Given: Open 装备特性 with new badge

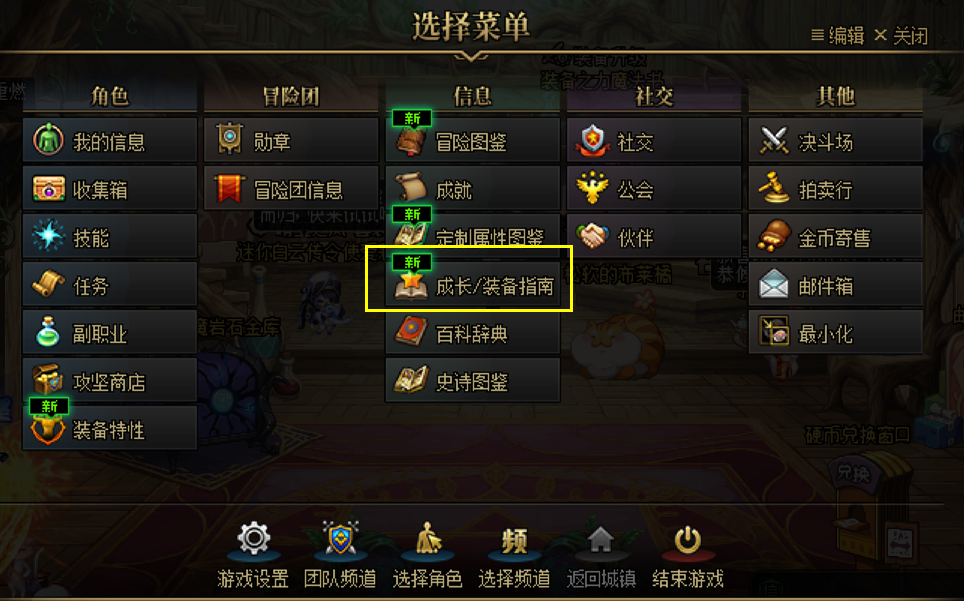Looking at the screenshot, I should [x=110, y=428].
